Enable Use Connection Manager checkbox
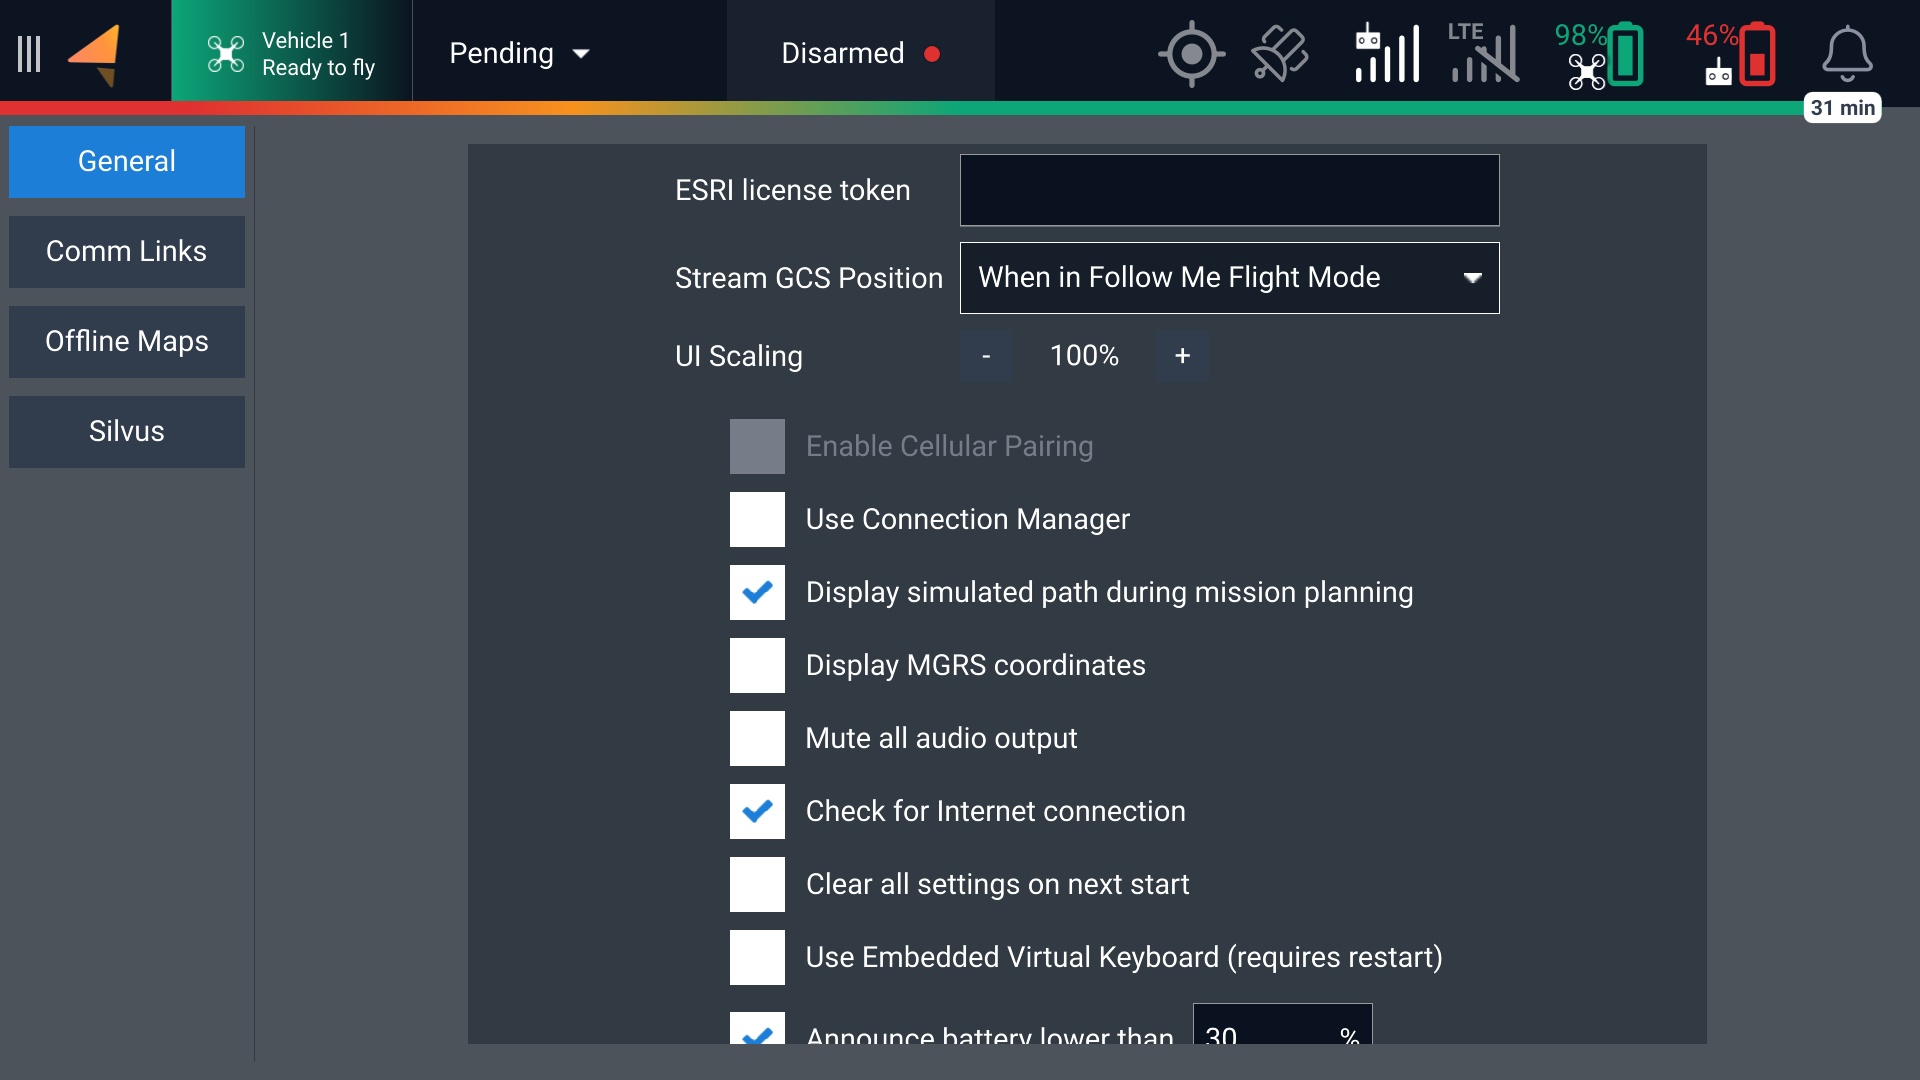Viewport: 1920px width, 1080px height. tap(757, 519)
